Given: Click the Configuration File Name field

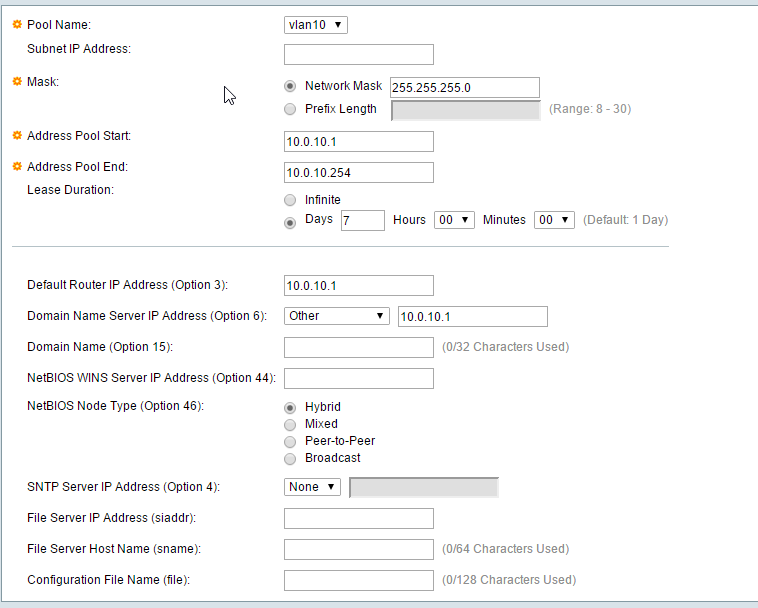Looking at the screenshot, I should click(359, 580).
